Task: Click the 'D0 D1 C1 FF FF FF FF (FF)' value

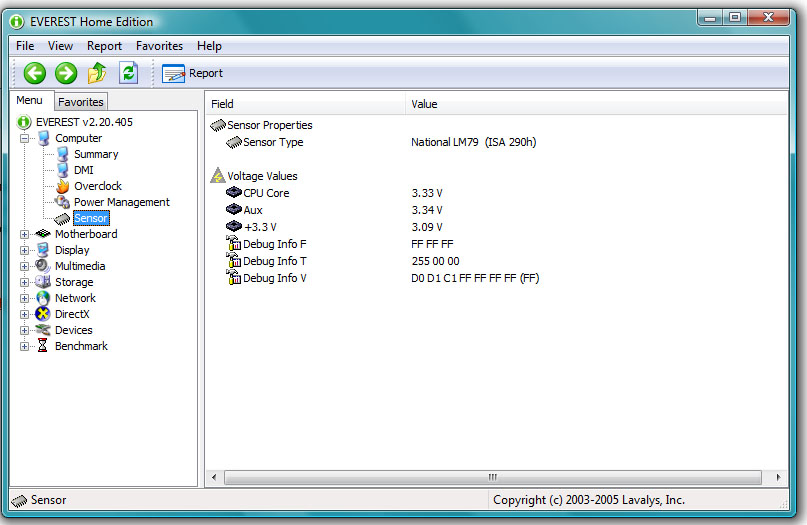Action: [475, 278]
